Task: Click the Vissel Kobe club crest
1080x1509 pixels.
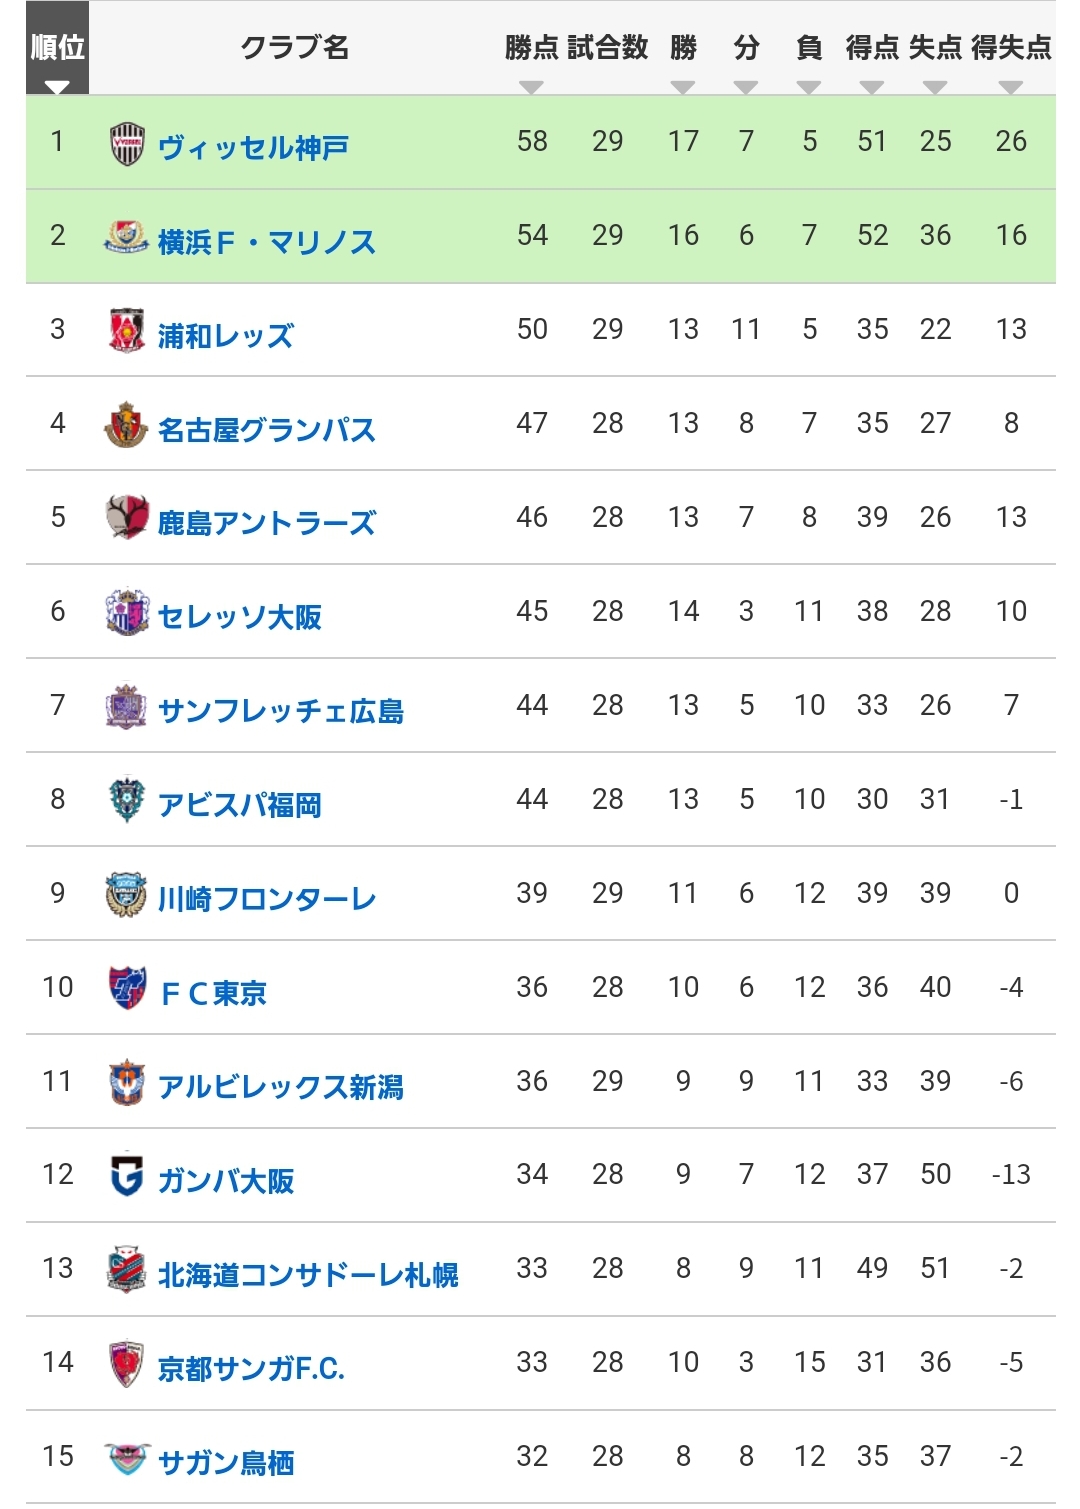Action: pos(127,144)
